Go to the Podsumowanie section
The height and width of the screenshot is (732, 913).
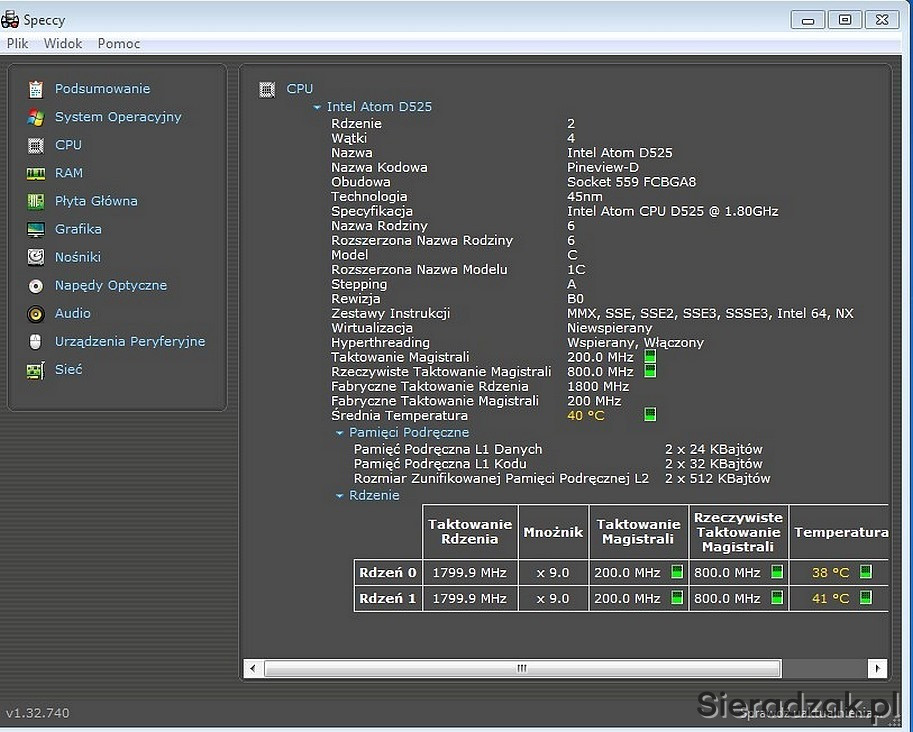[102, 89]
